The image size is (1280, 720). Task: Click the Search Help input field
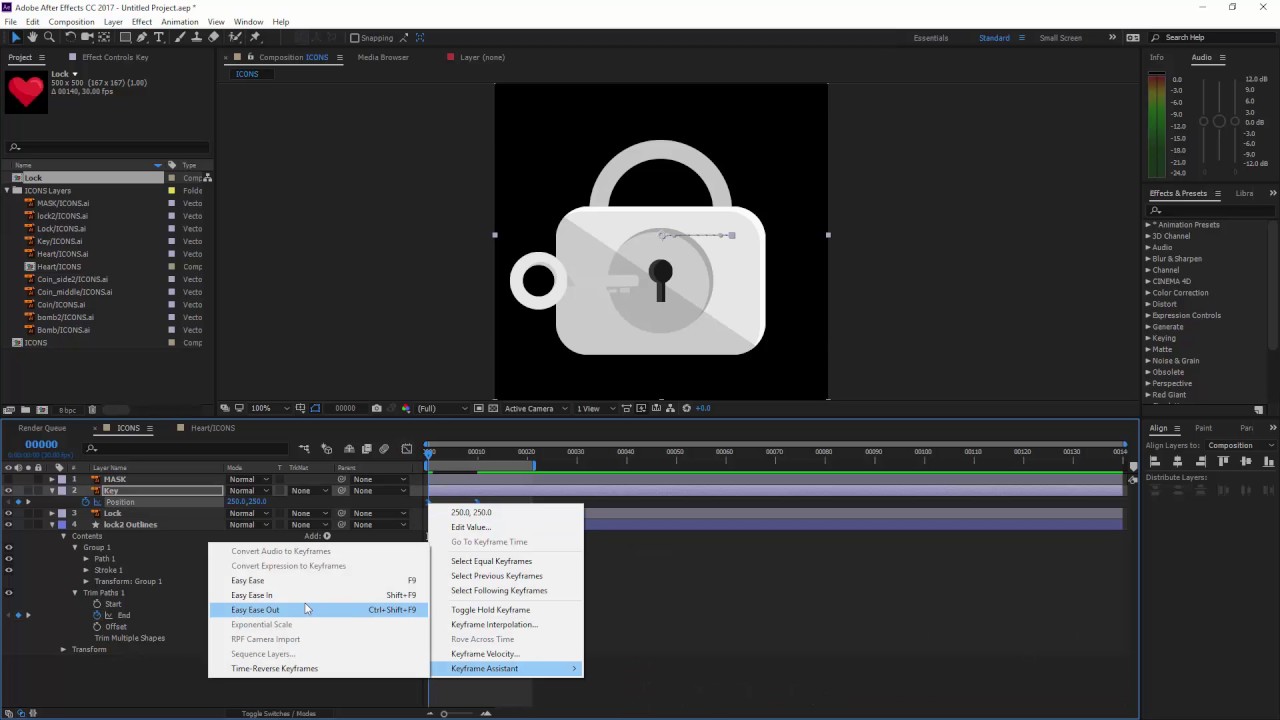(x=1212, y=38)
